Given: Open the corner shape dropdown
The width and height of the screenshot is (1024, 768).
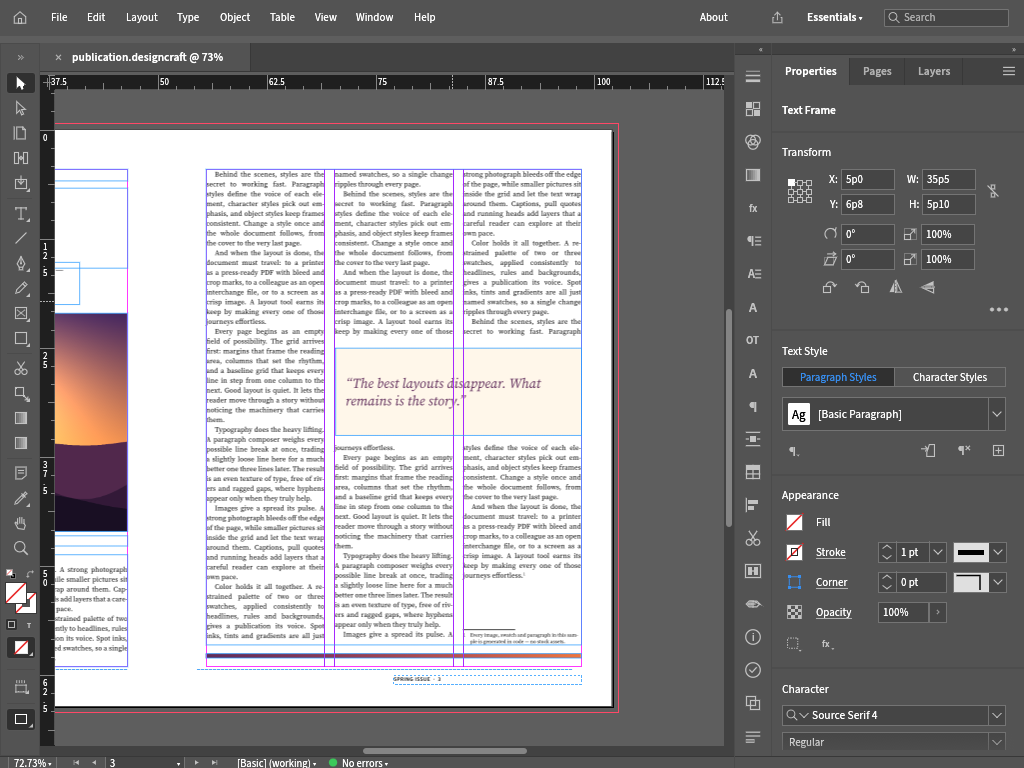Looking at the screenshot, I should (x=998, y=583).
